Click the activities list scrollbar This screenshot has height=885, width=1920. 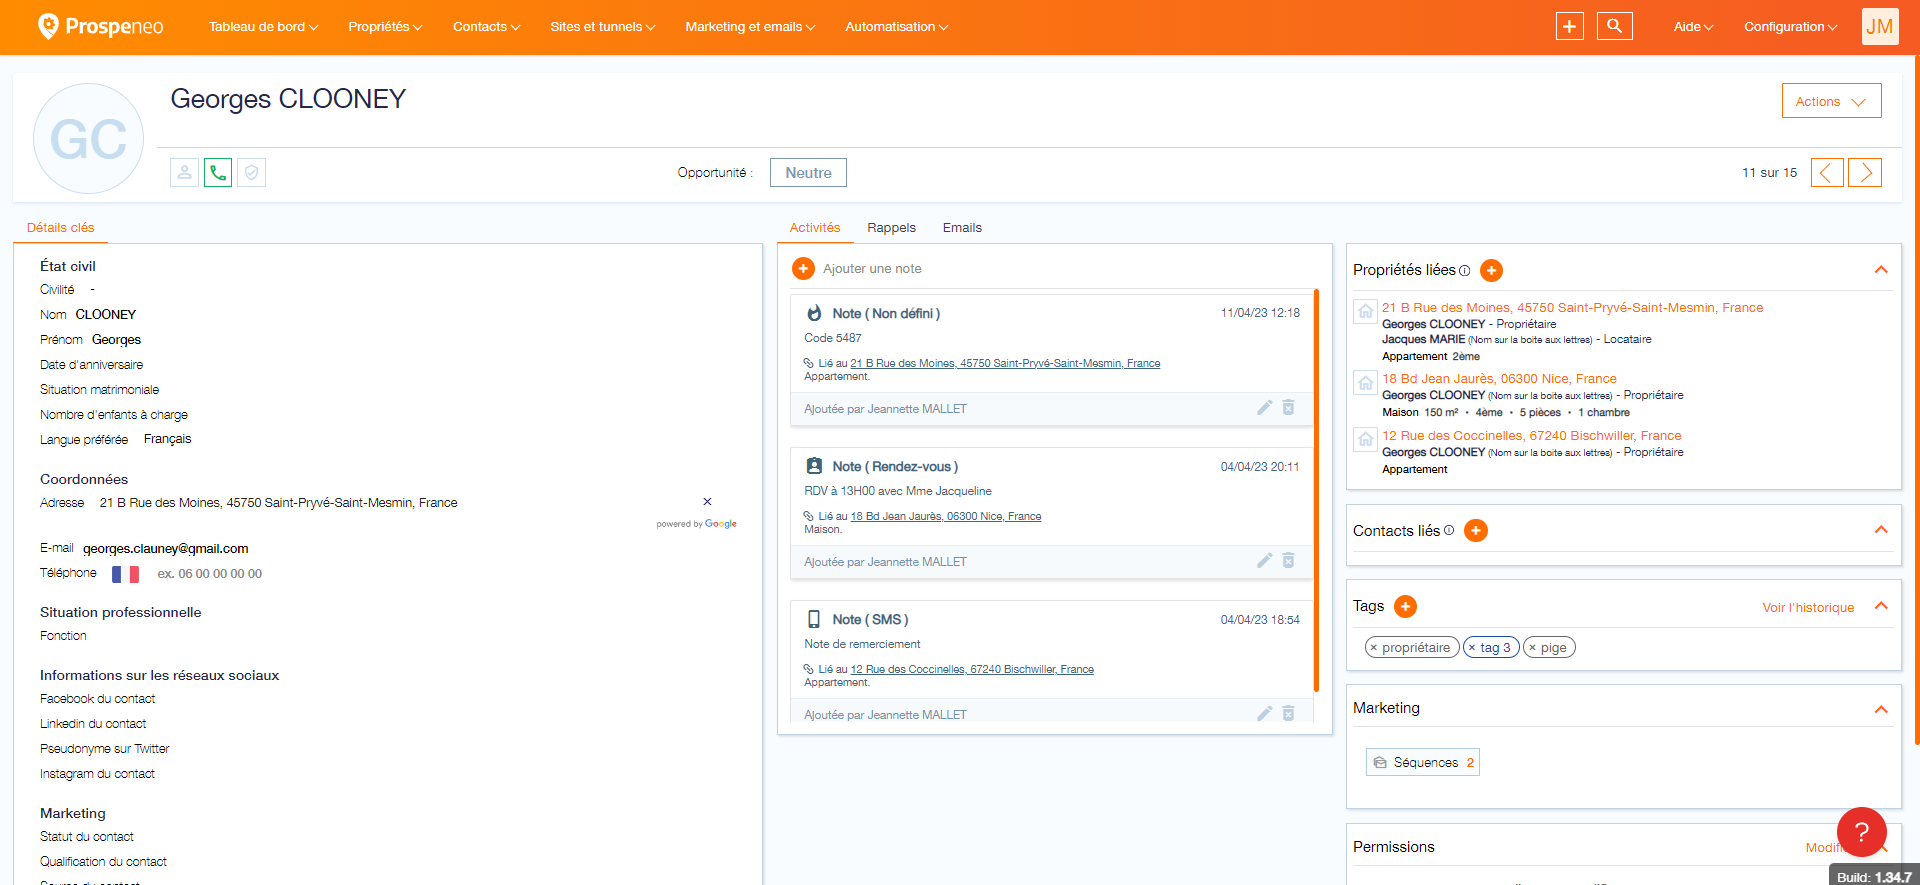click(1316, 490)
